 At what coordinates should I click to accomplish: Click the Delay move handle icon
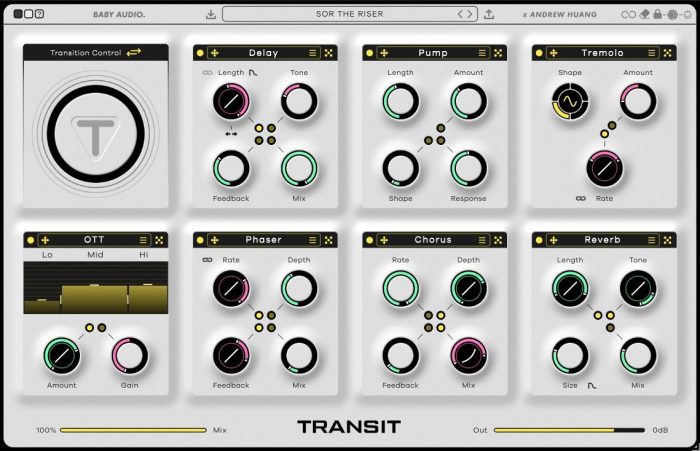coord(215,53)
